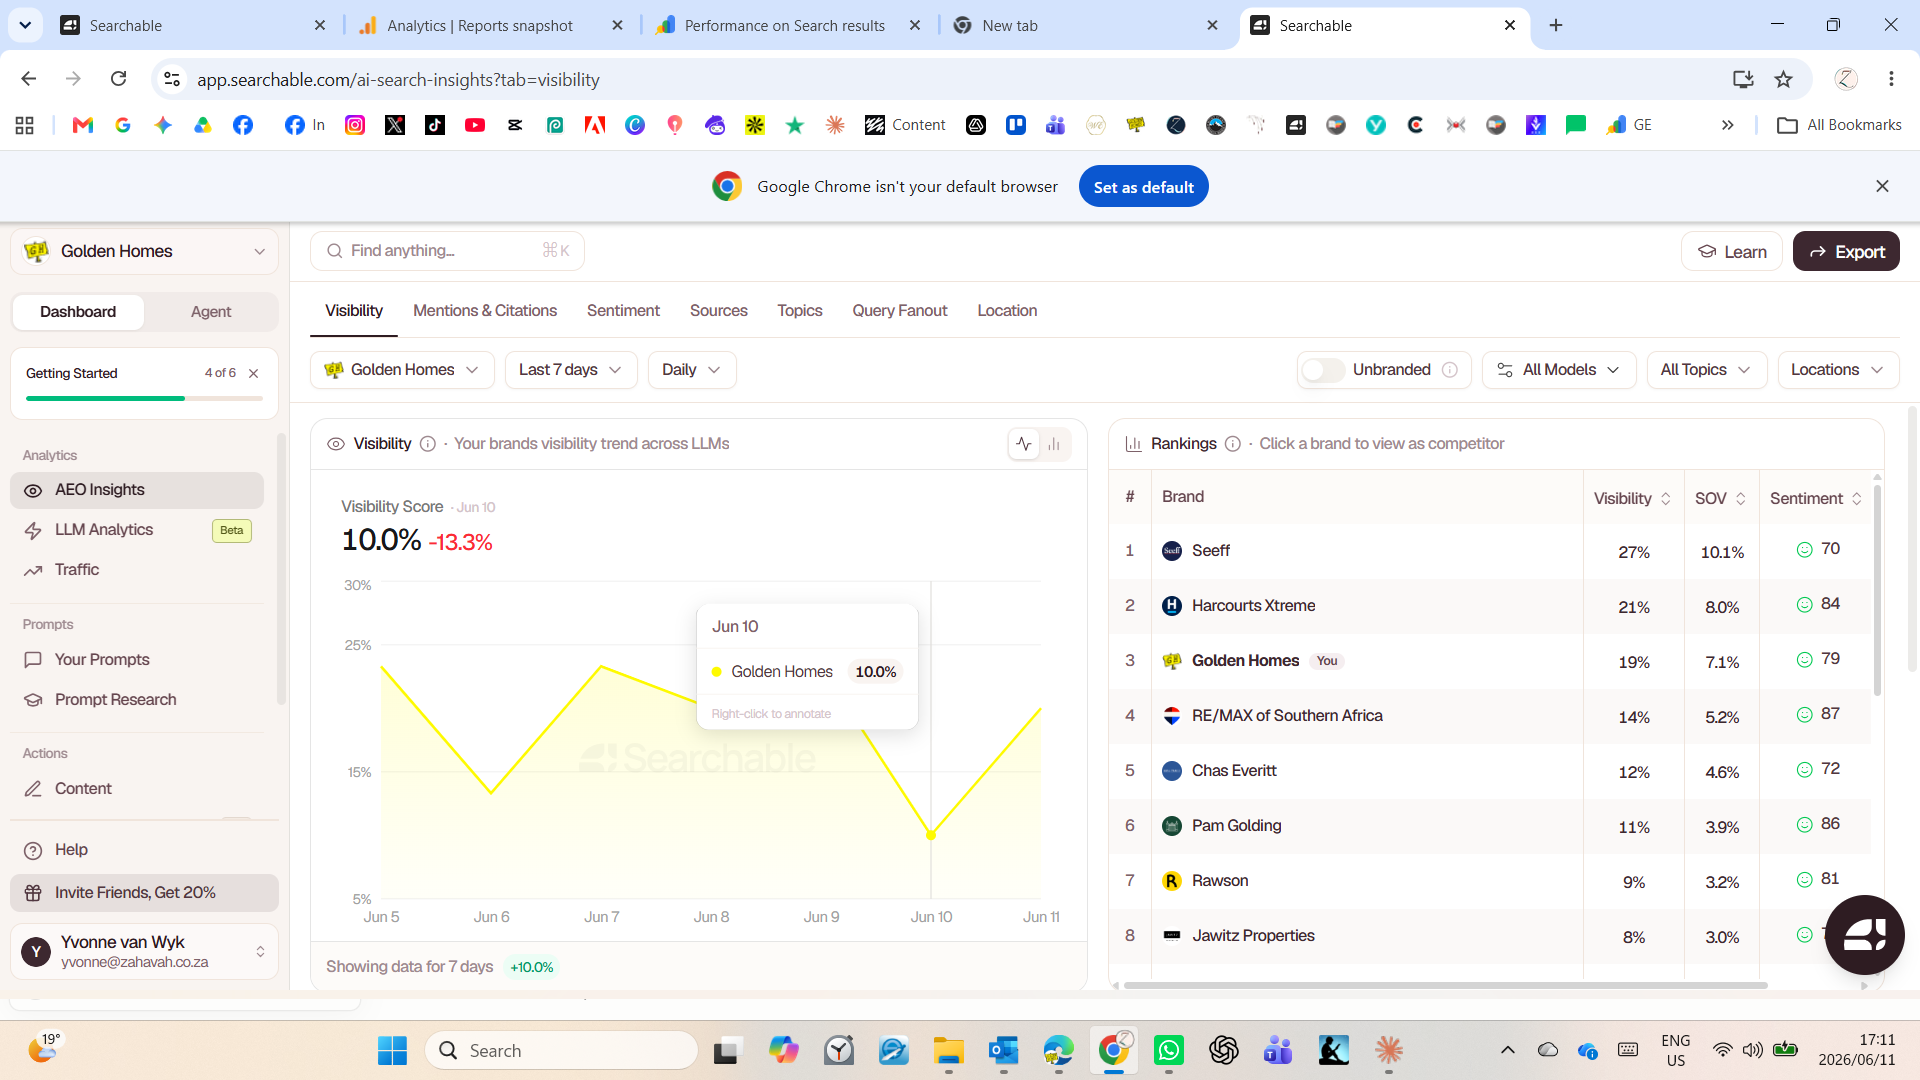Click rankings vertical scrollbar
The width and height of the screenshot is (1920, 1080).
(1877, 590)
